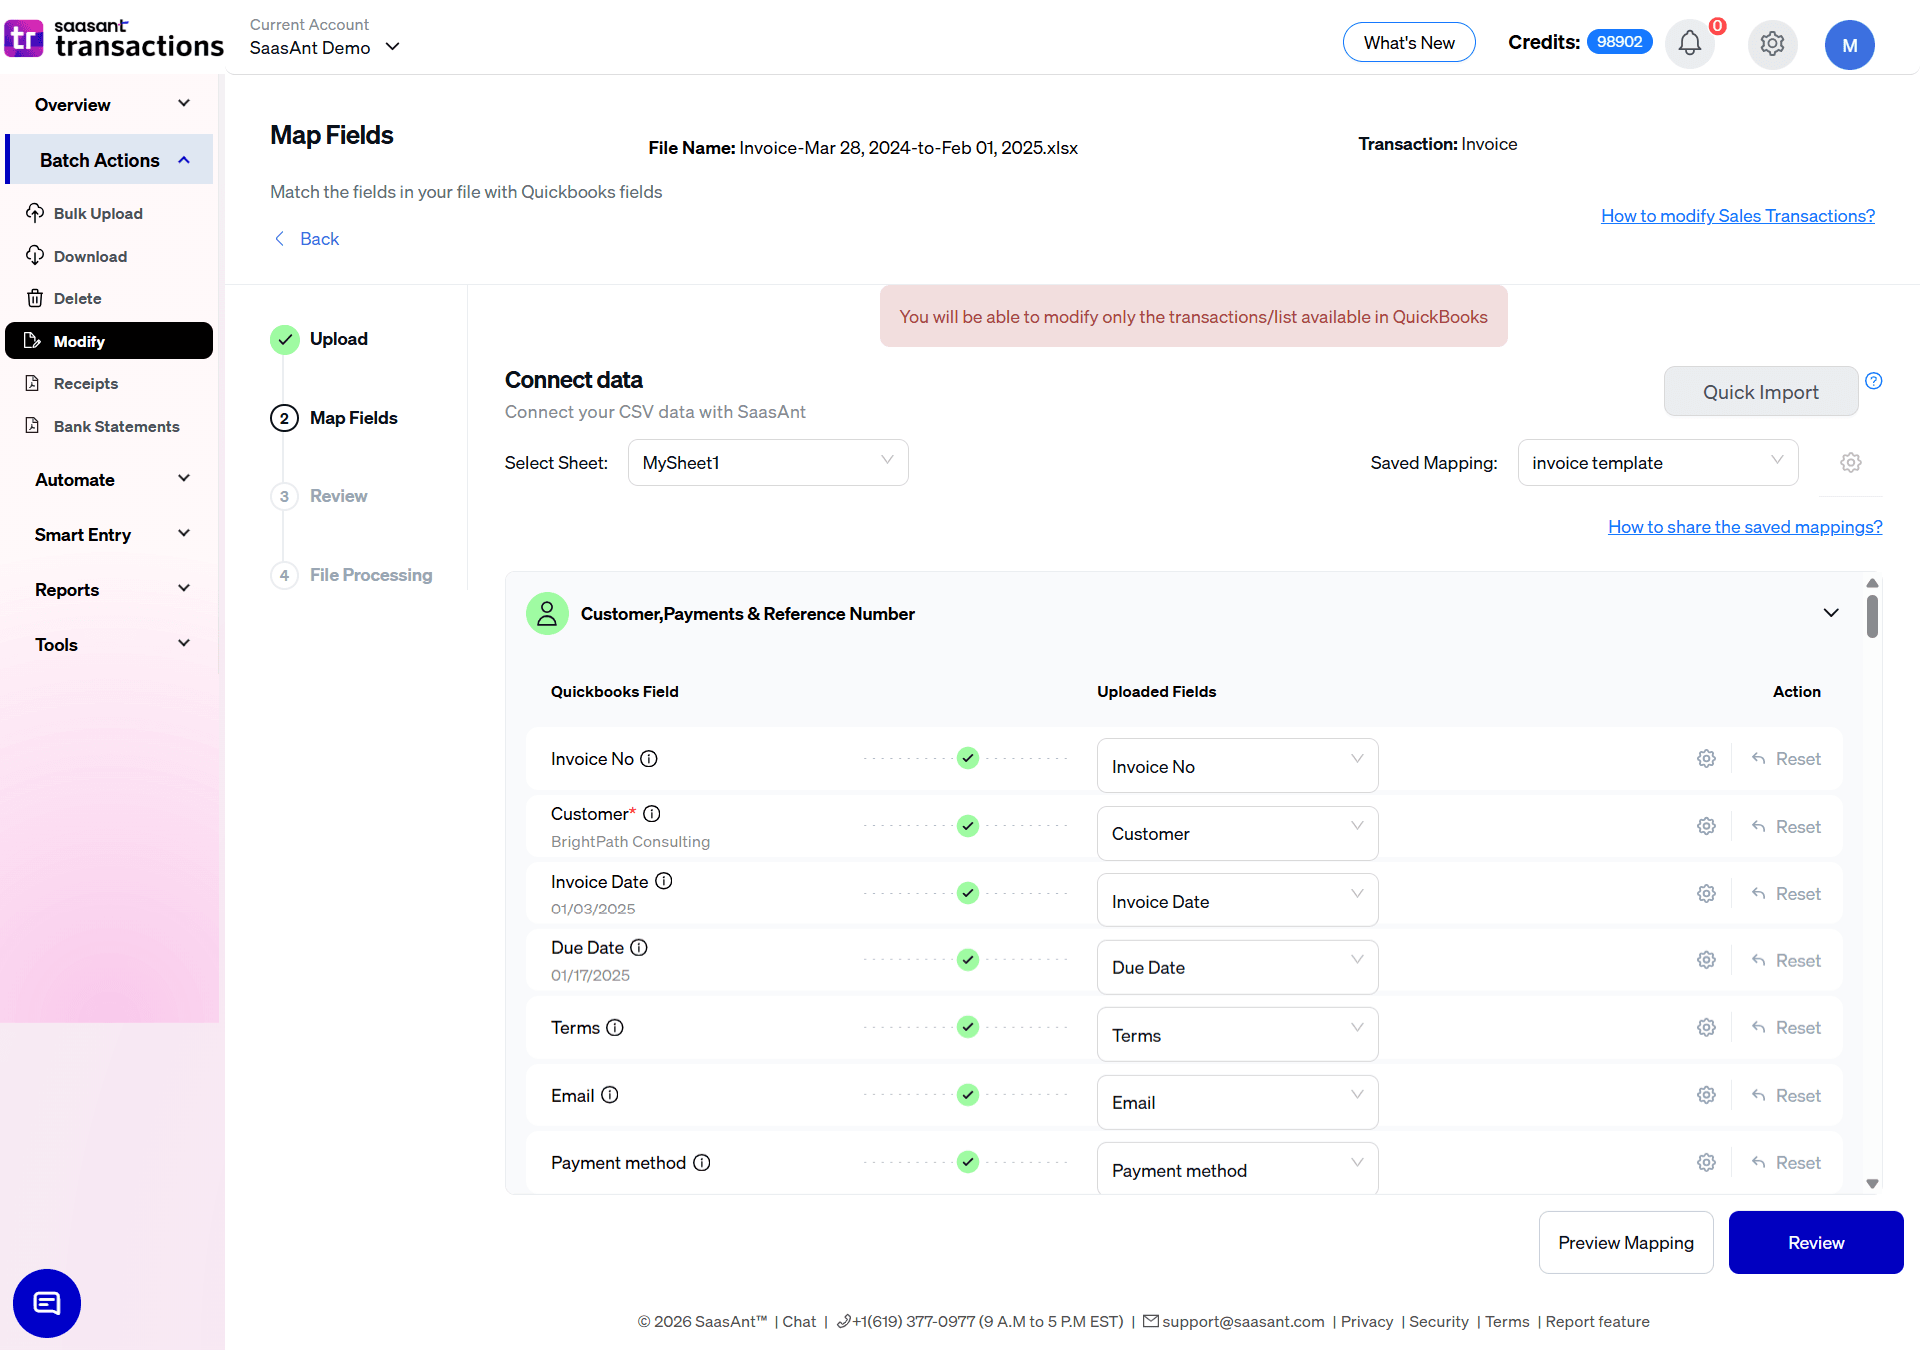The image size is (1920, 1352).
Task: Click info icon beside Payment method
Action: tap(702, 1163)
